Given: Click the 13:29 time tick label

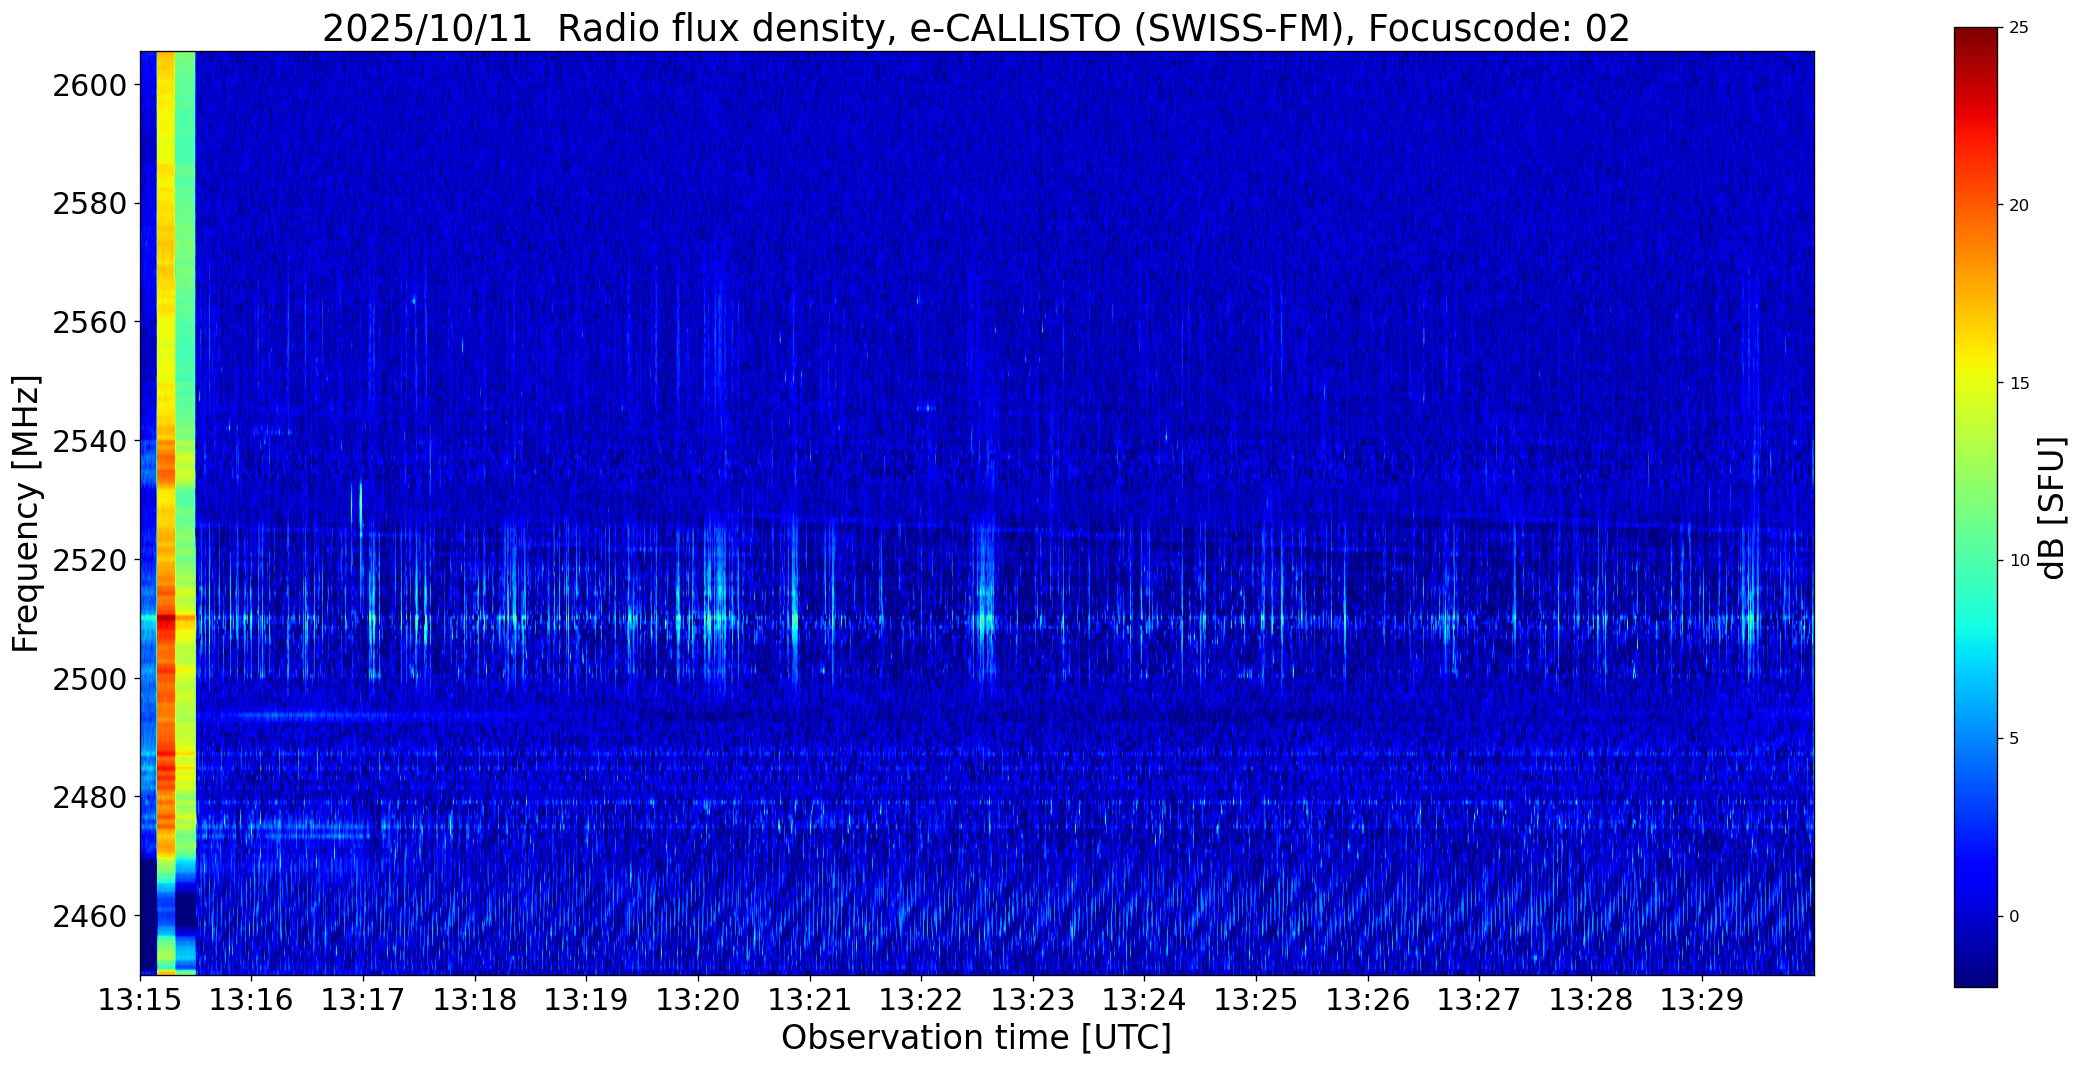Looking at the screenshot, I should point(1703,1000).
